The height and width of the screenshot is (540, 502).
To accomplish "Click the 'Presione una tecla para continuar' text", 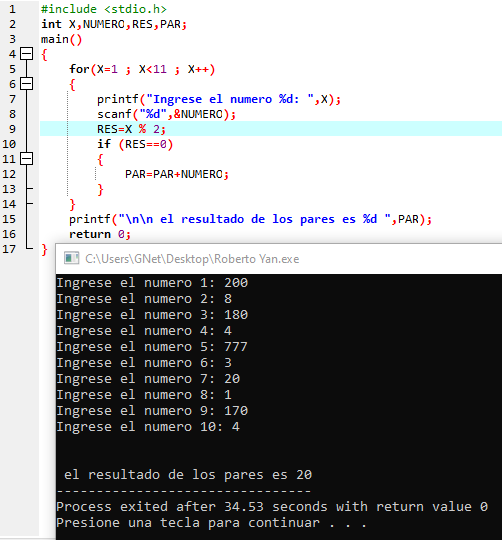I will (188, 523).
